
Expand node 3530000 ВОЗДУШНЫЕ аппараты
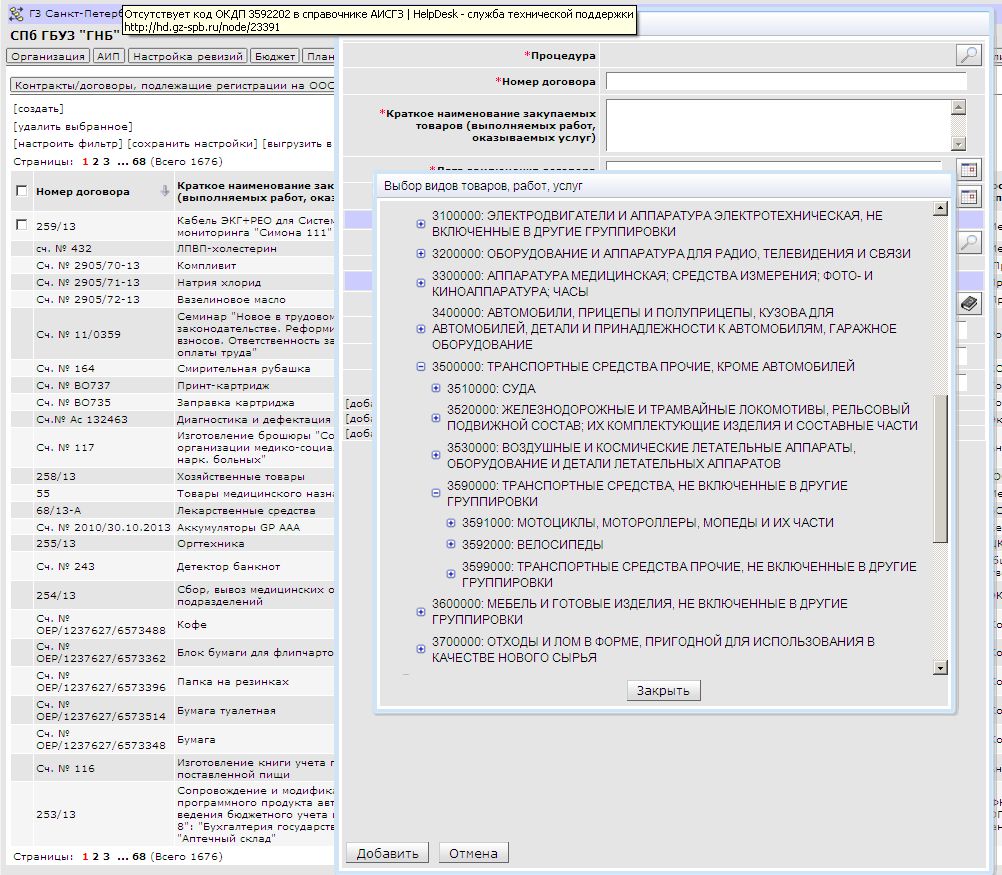click(x=436, y=455)
